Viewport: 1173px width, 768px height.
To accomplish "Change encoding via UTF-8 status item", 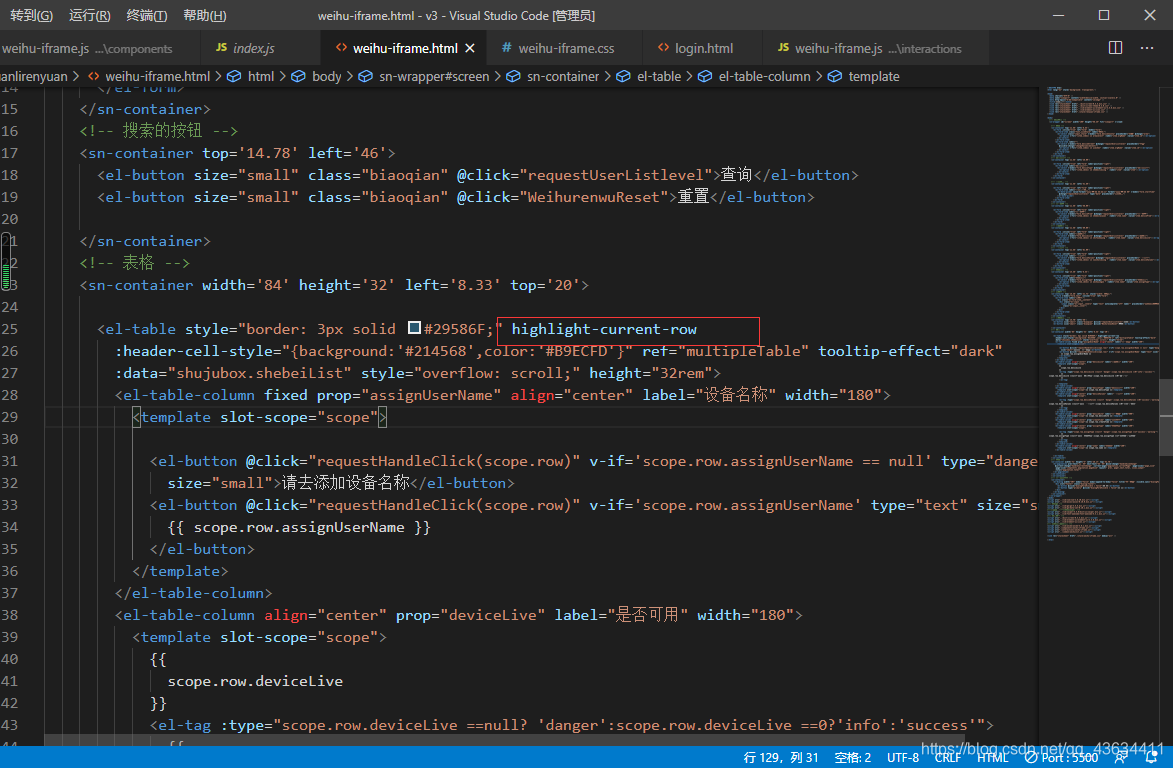I will pyautogui.click(x=901, y=757).
